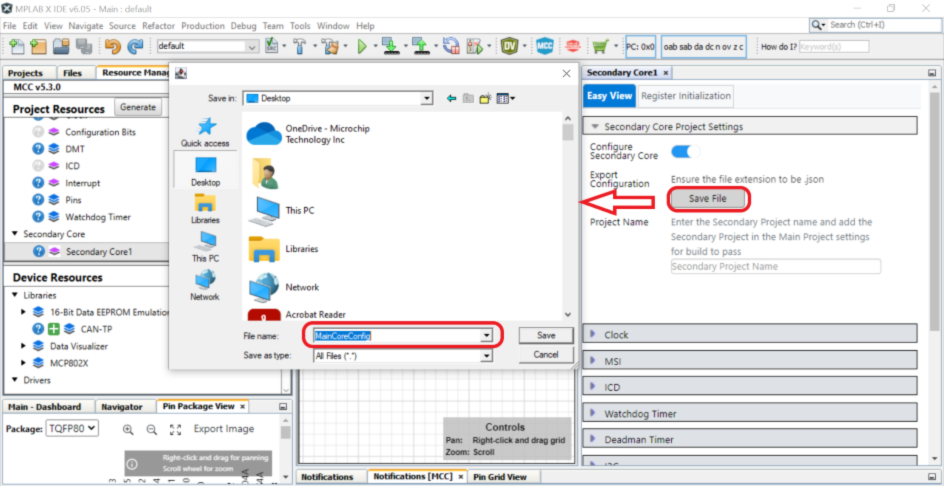This screenshot has width=944, height=486.
Task: Click Make and Program Device icon
Action: tap(391, 46)
